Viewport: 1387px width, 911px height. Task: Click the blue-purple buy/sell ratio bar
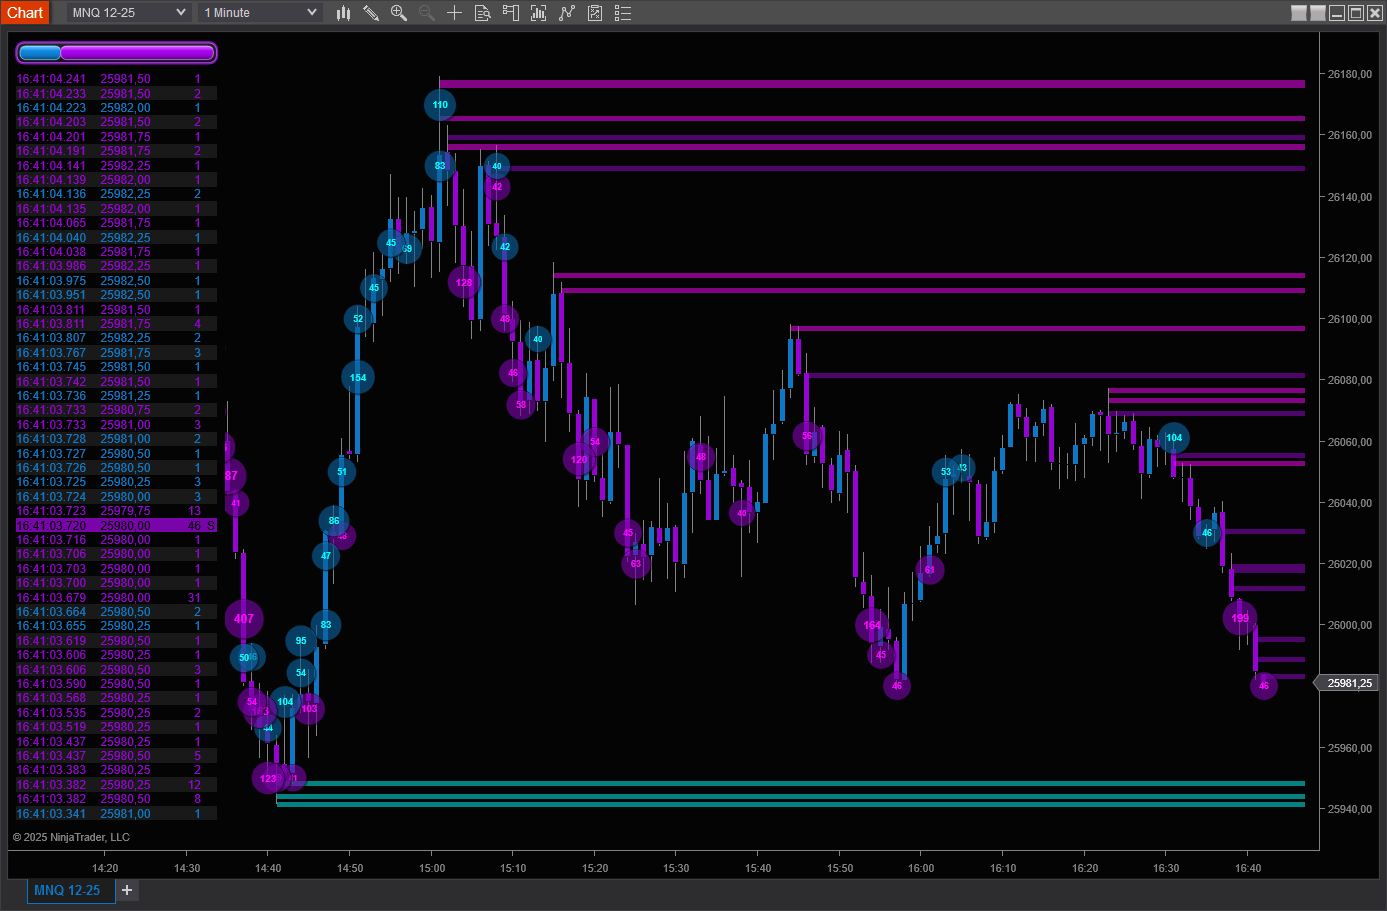coord(116,53)
